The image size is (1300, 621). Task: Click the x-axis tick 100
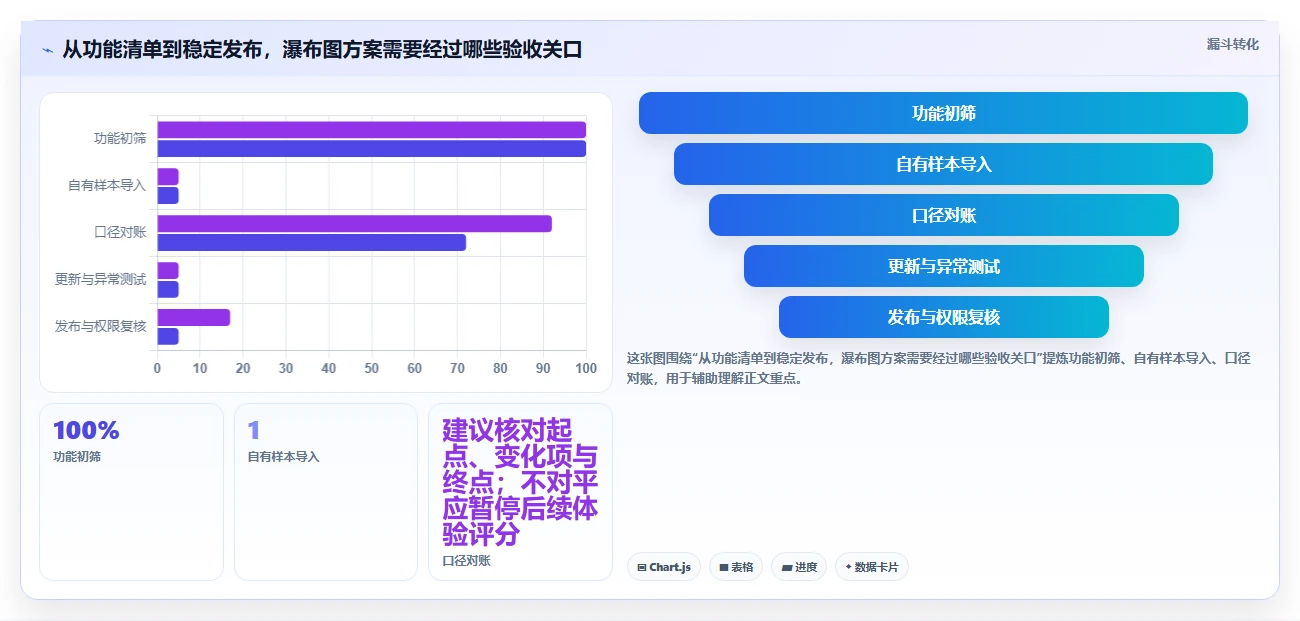[586, 368]
